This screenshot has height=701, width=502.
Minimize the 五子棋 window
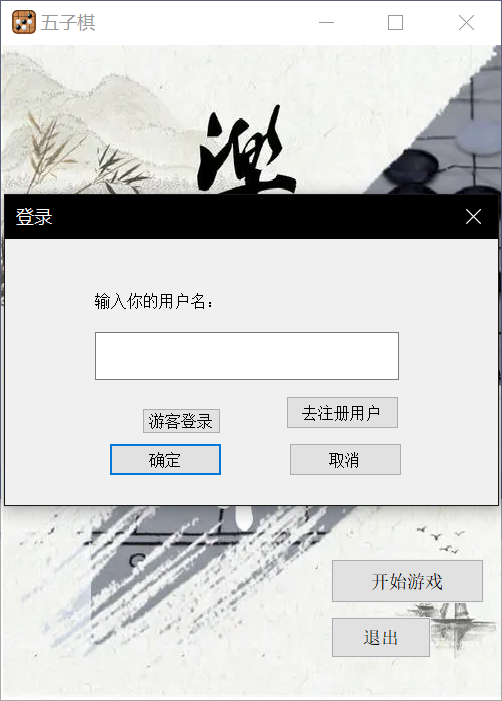[326, 22]
